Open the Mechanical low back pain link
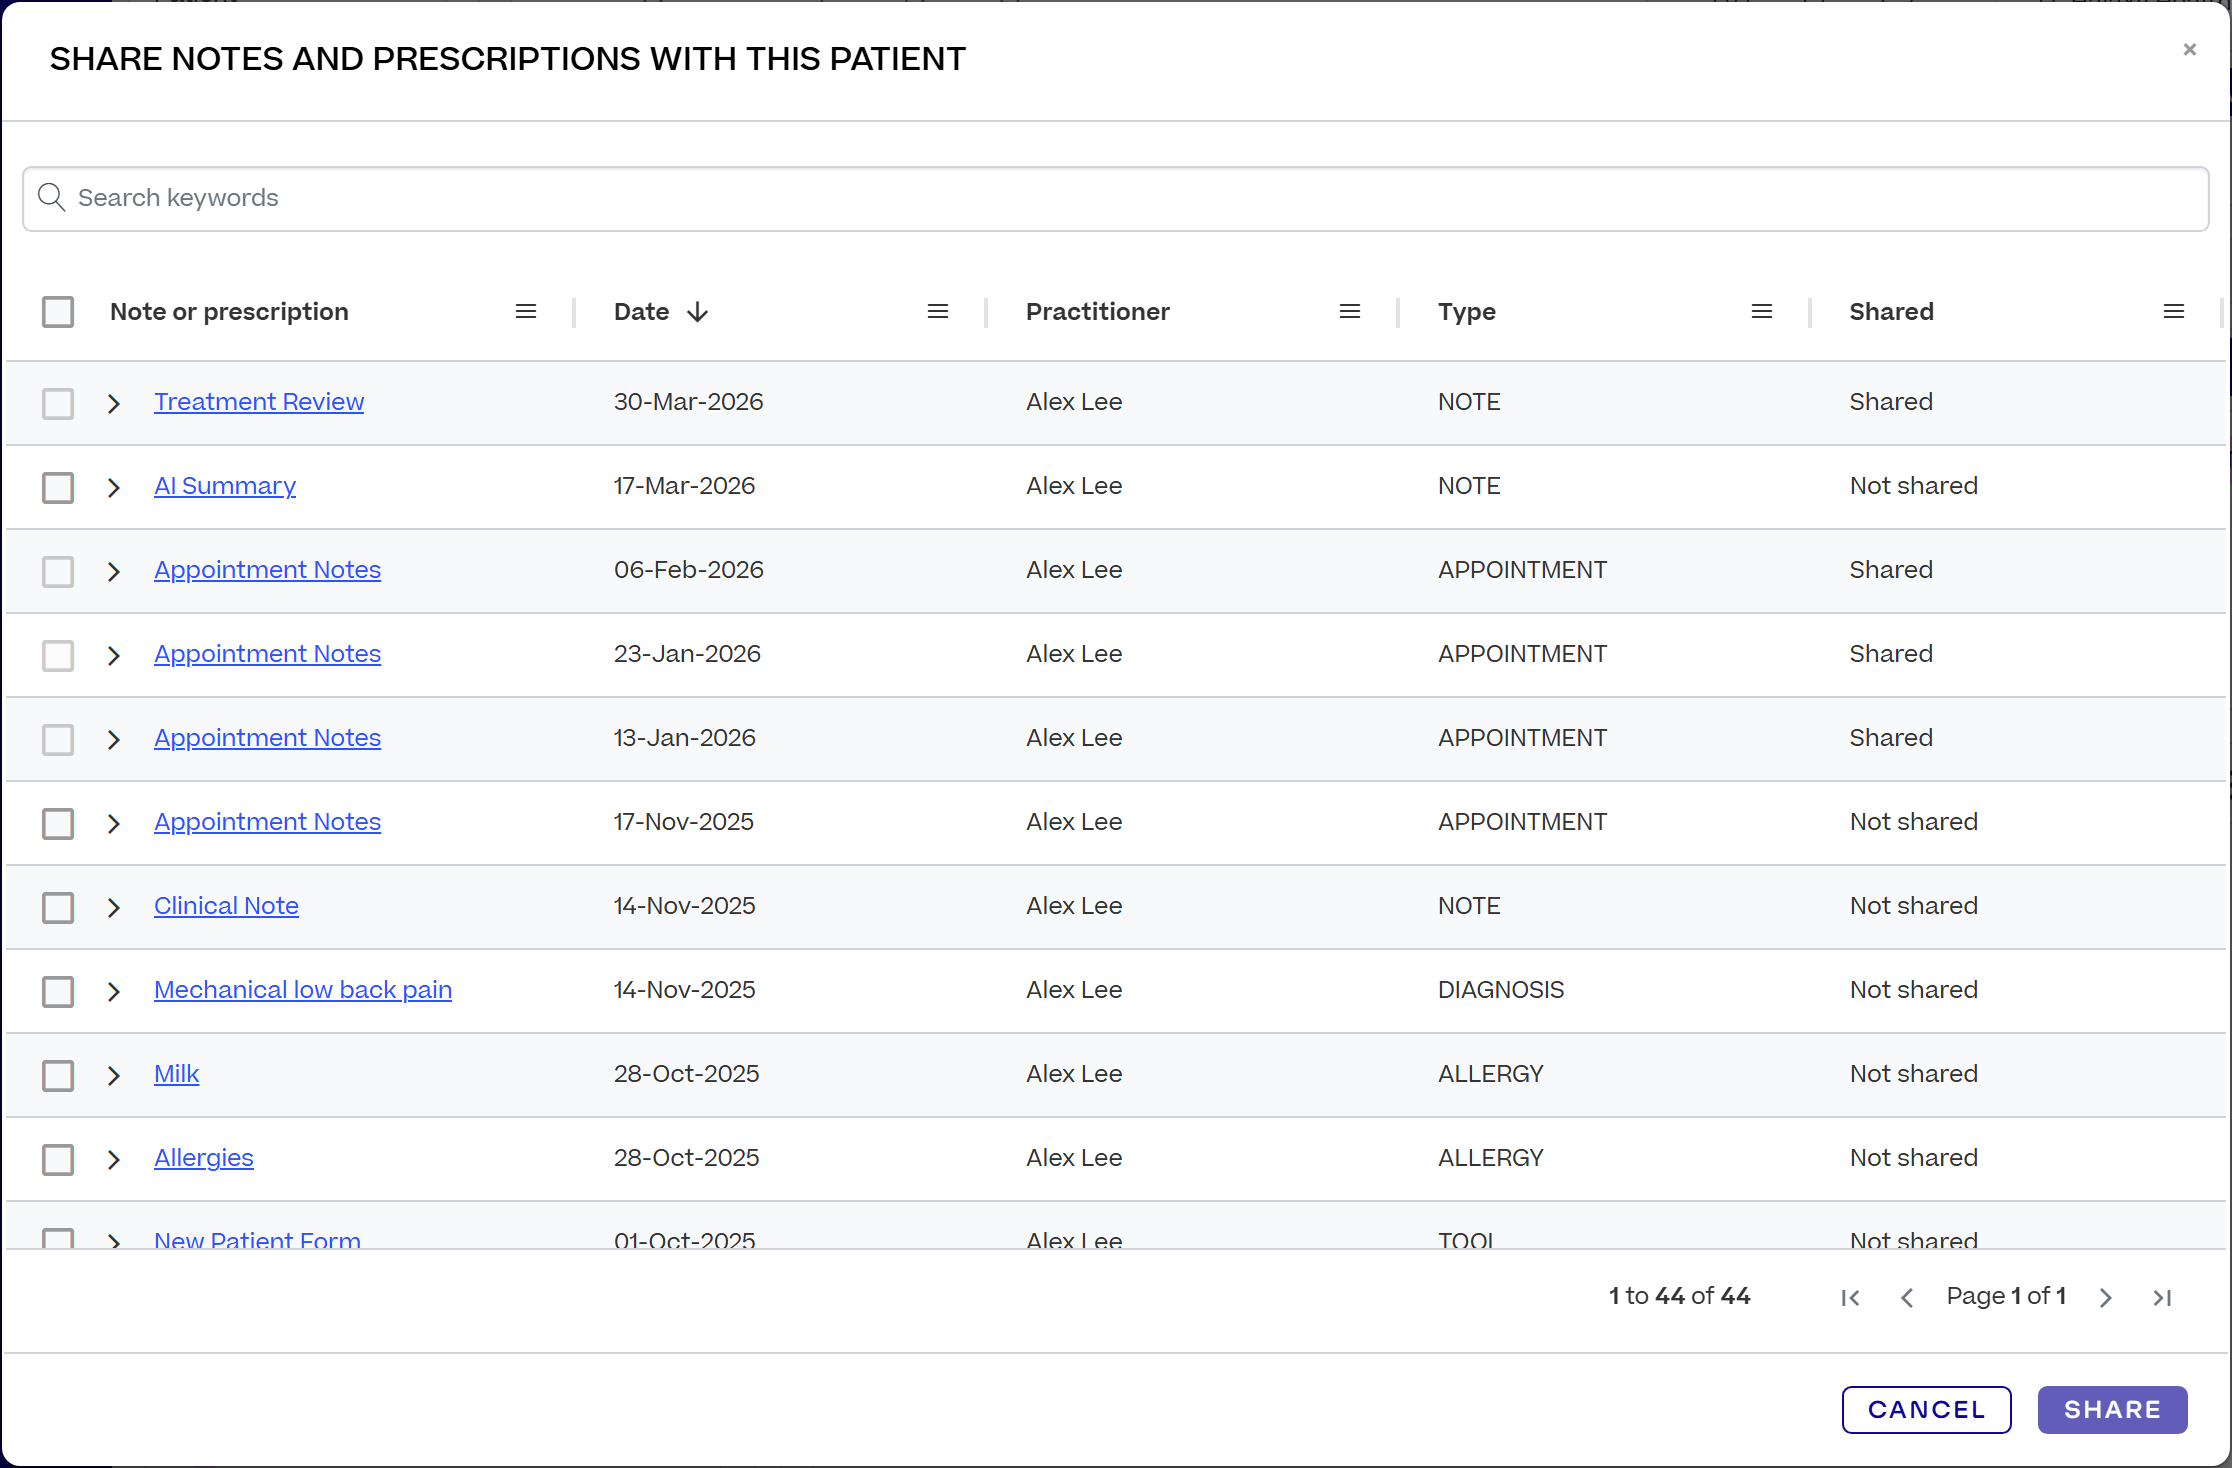 303,990
